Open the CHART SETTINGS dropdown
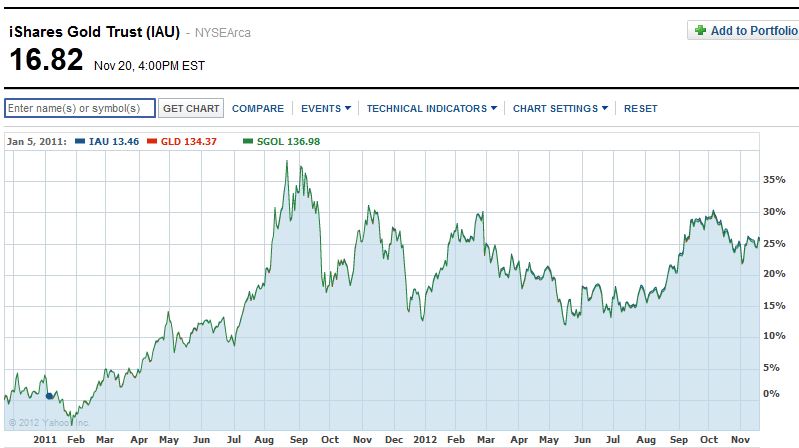799x448 pixels. (560, 109)
